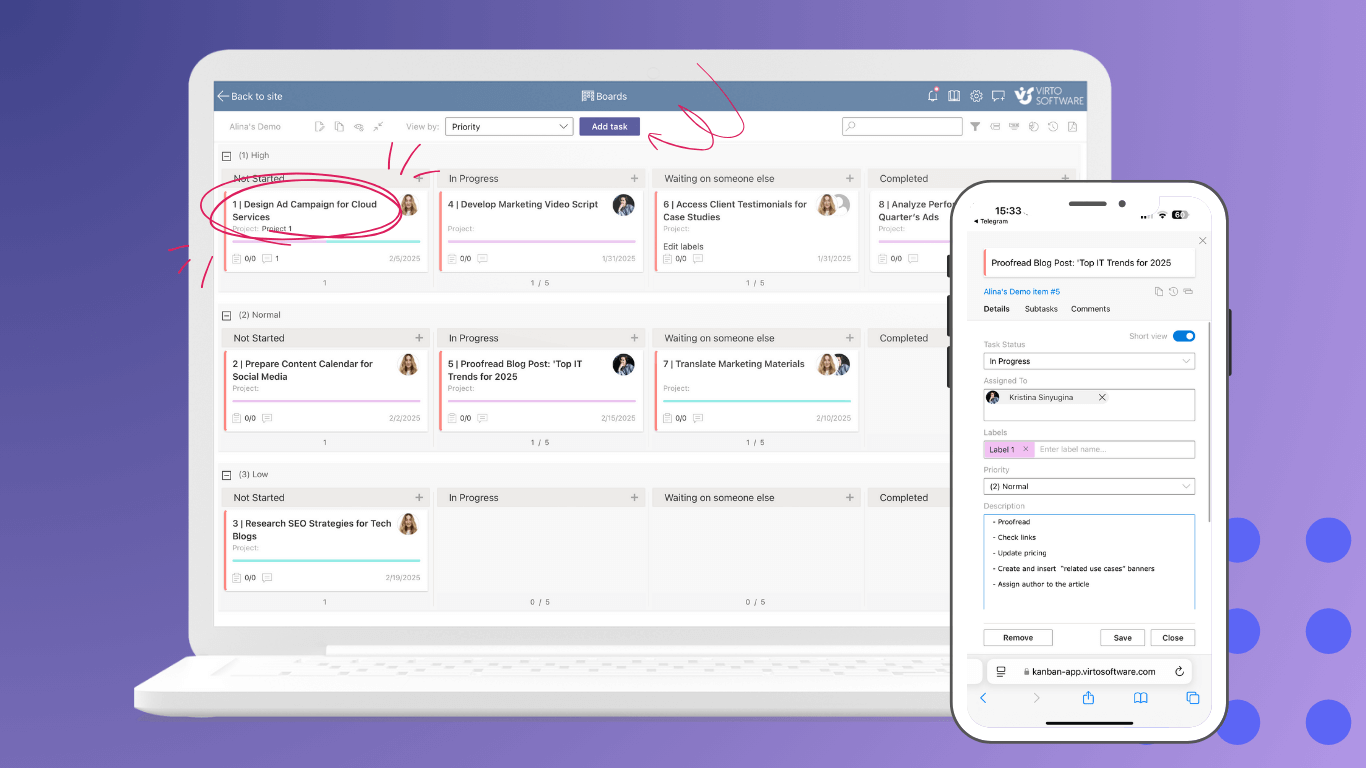
Task: Click the Add task button
Action: pos(609,126)
